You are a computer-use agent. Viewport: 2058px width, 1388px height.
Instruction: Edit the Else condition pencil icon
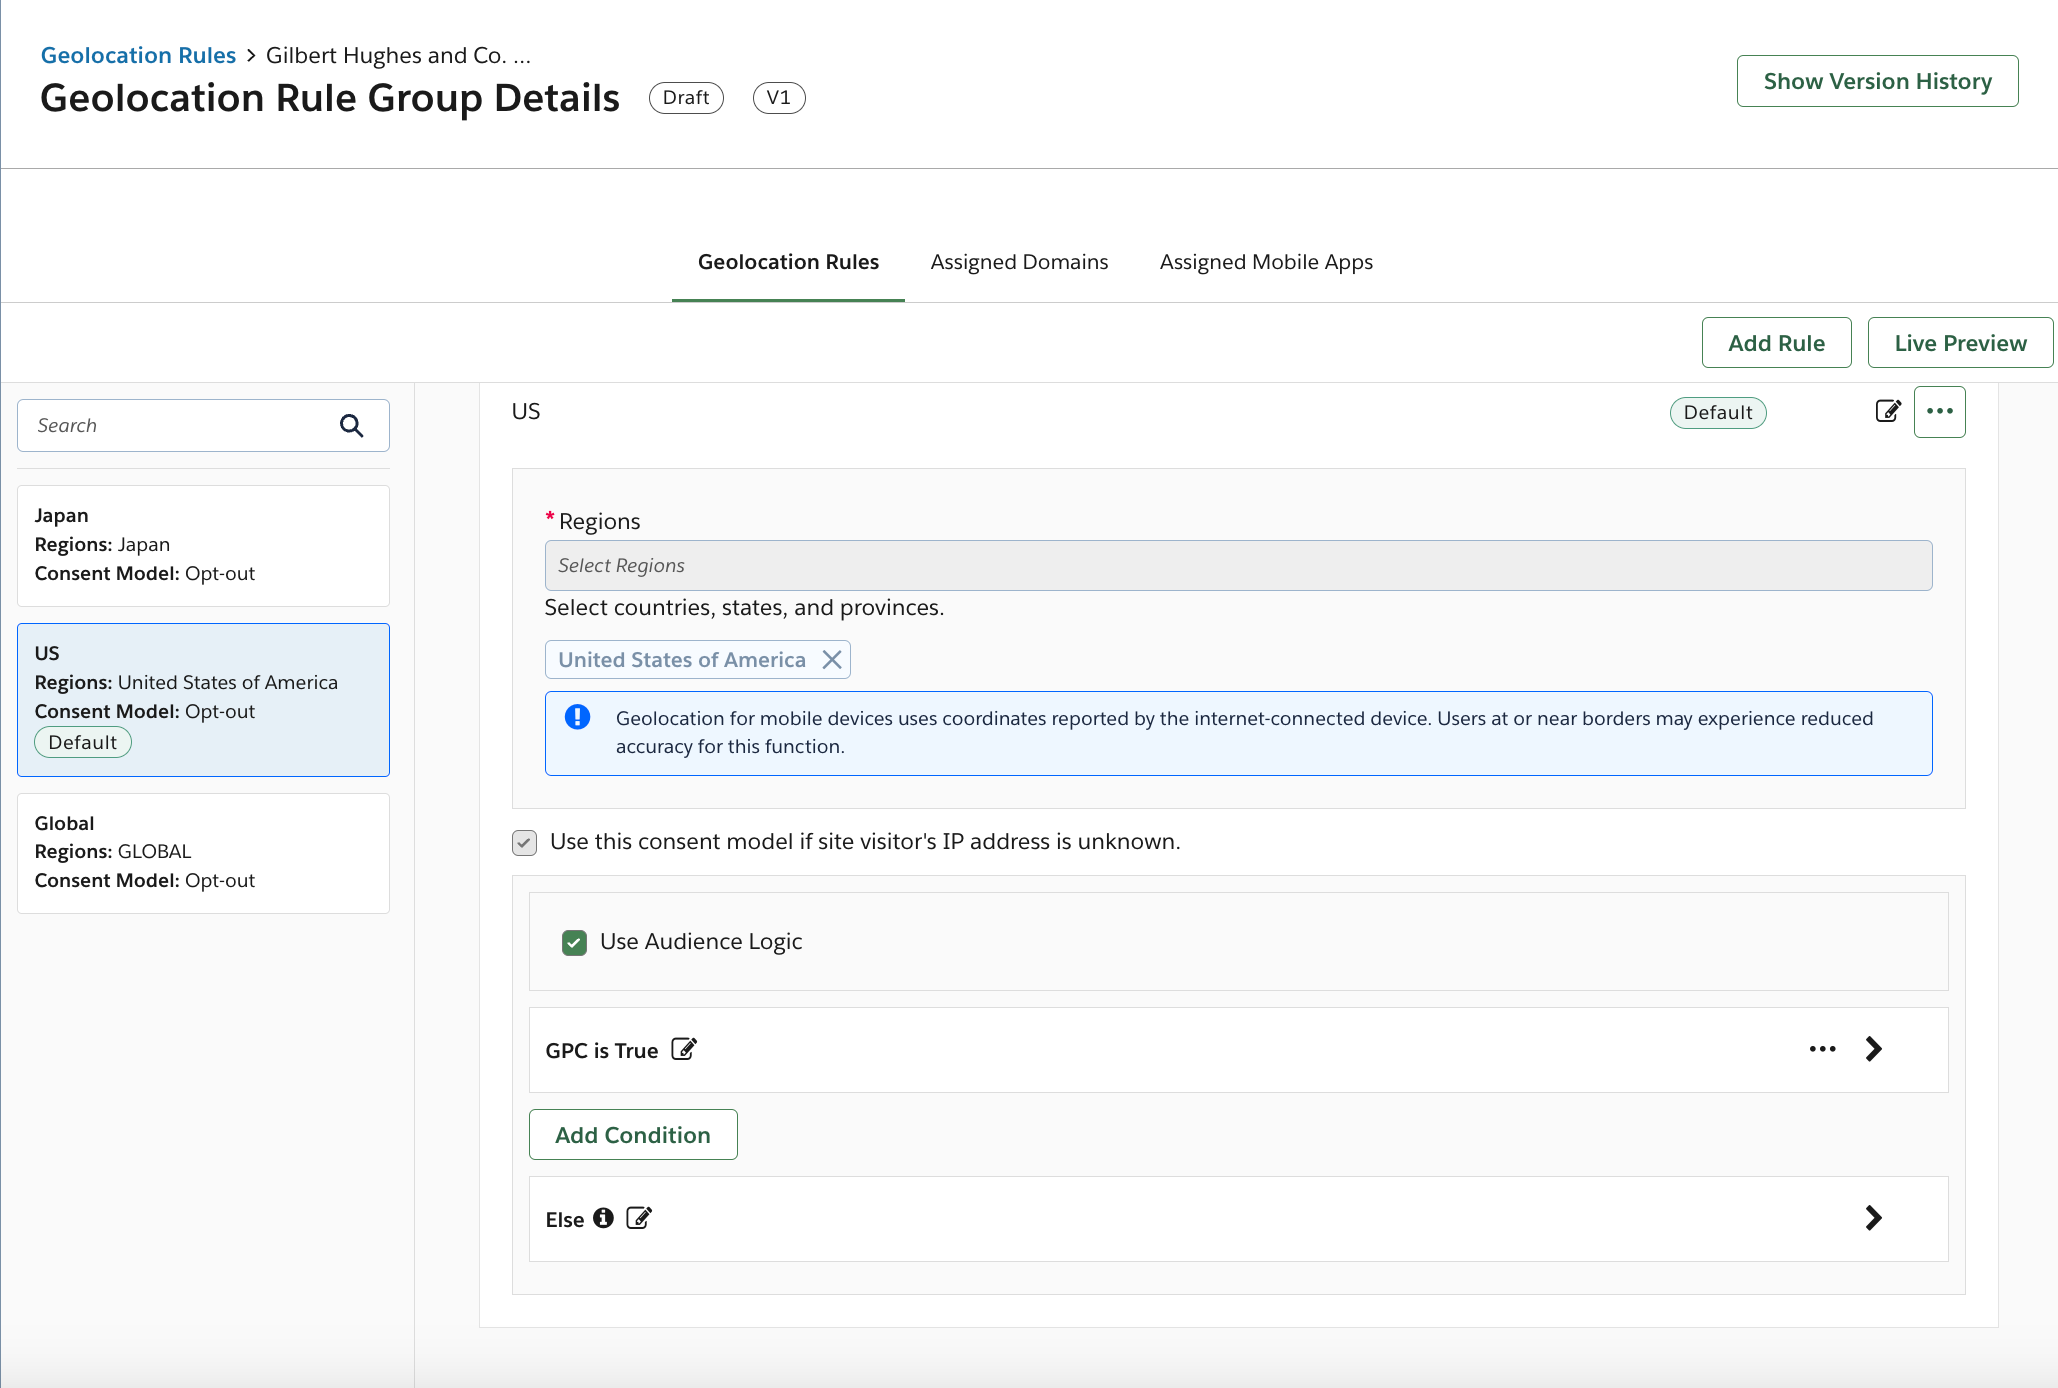pos(639,1218)
